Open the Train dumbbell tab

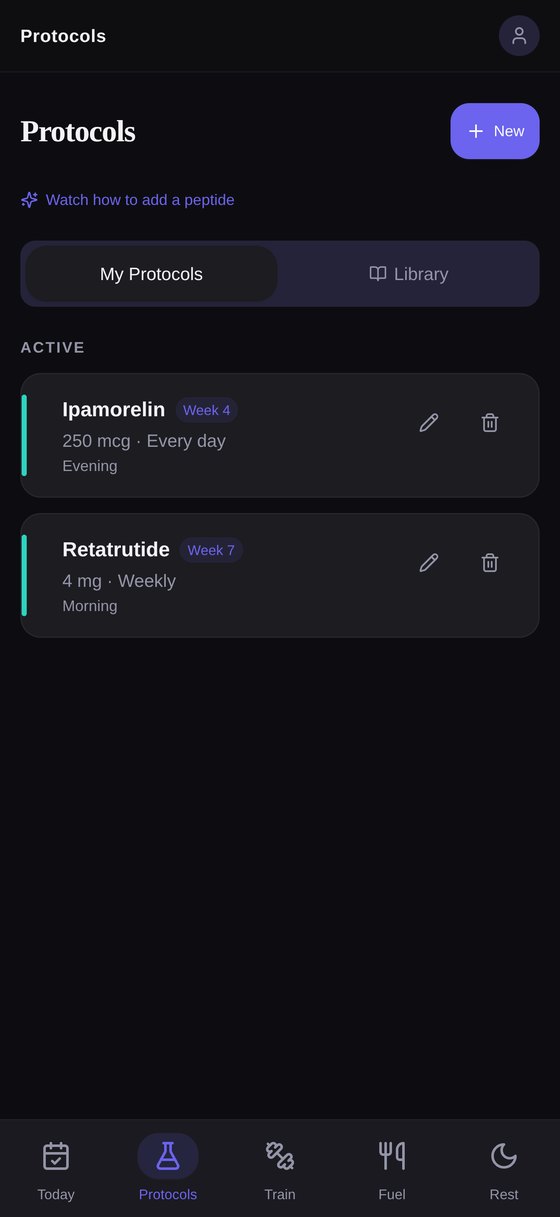280,1170
